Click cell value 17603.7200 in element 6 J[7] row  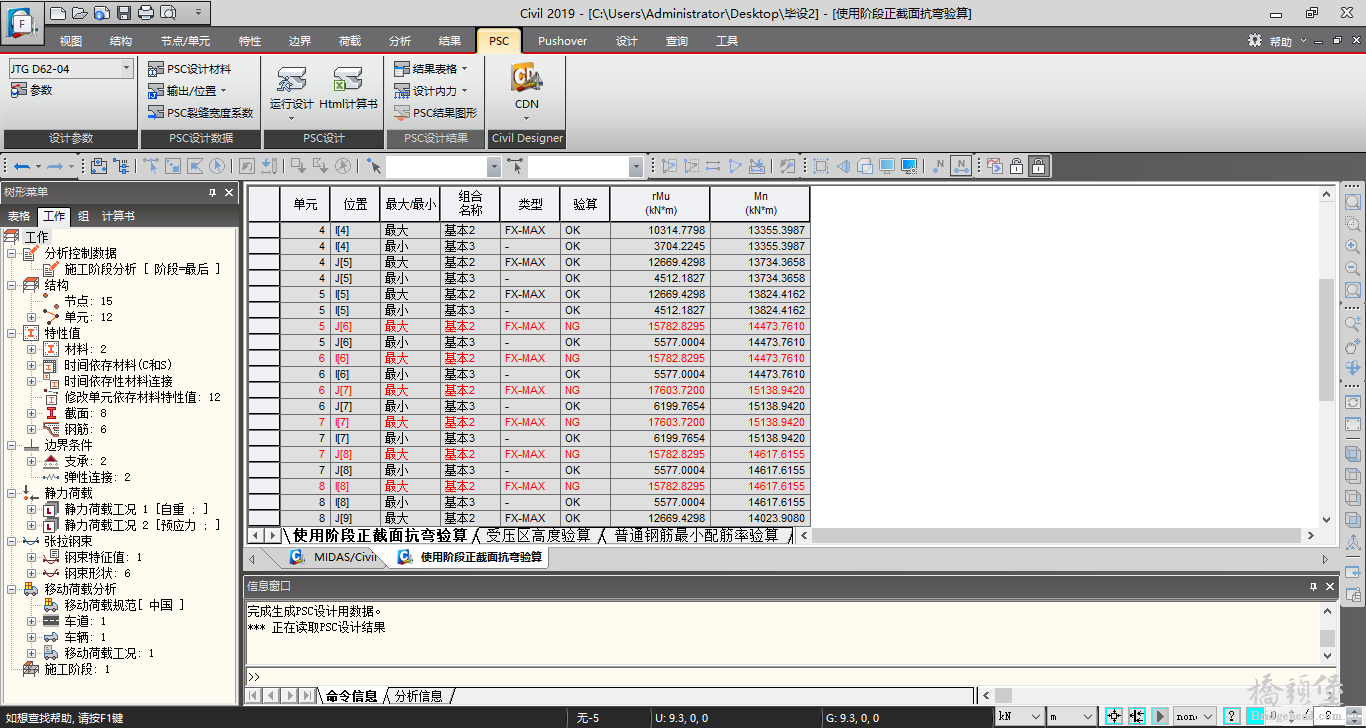[x=660, y=390]
